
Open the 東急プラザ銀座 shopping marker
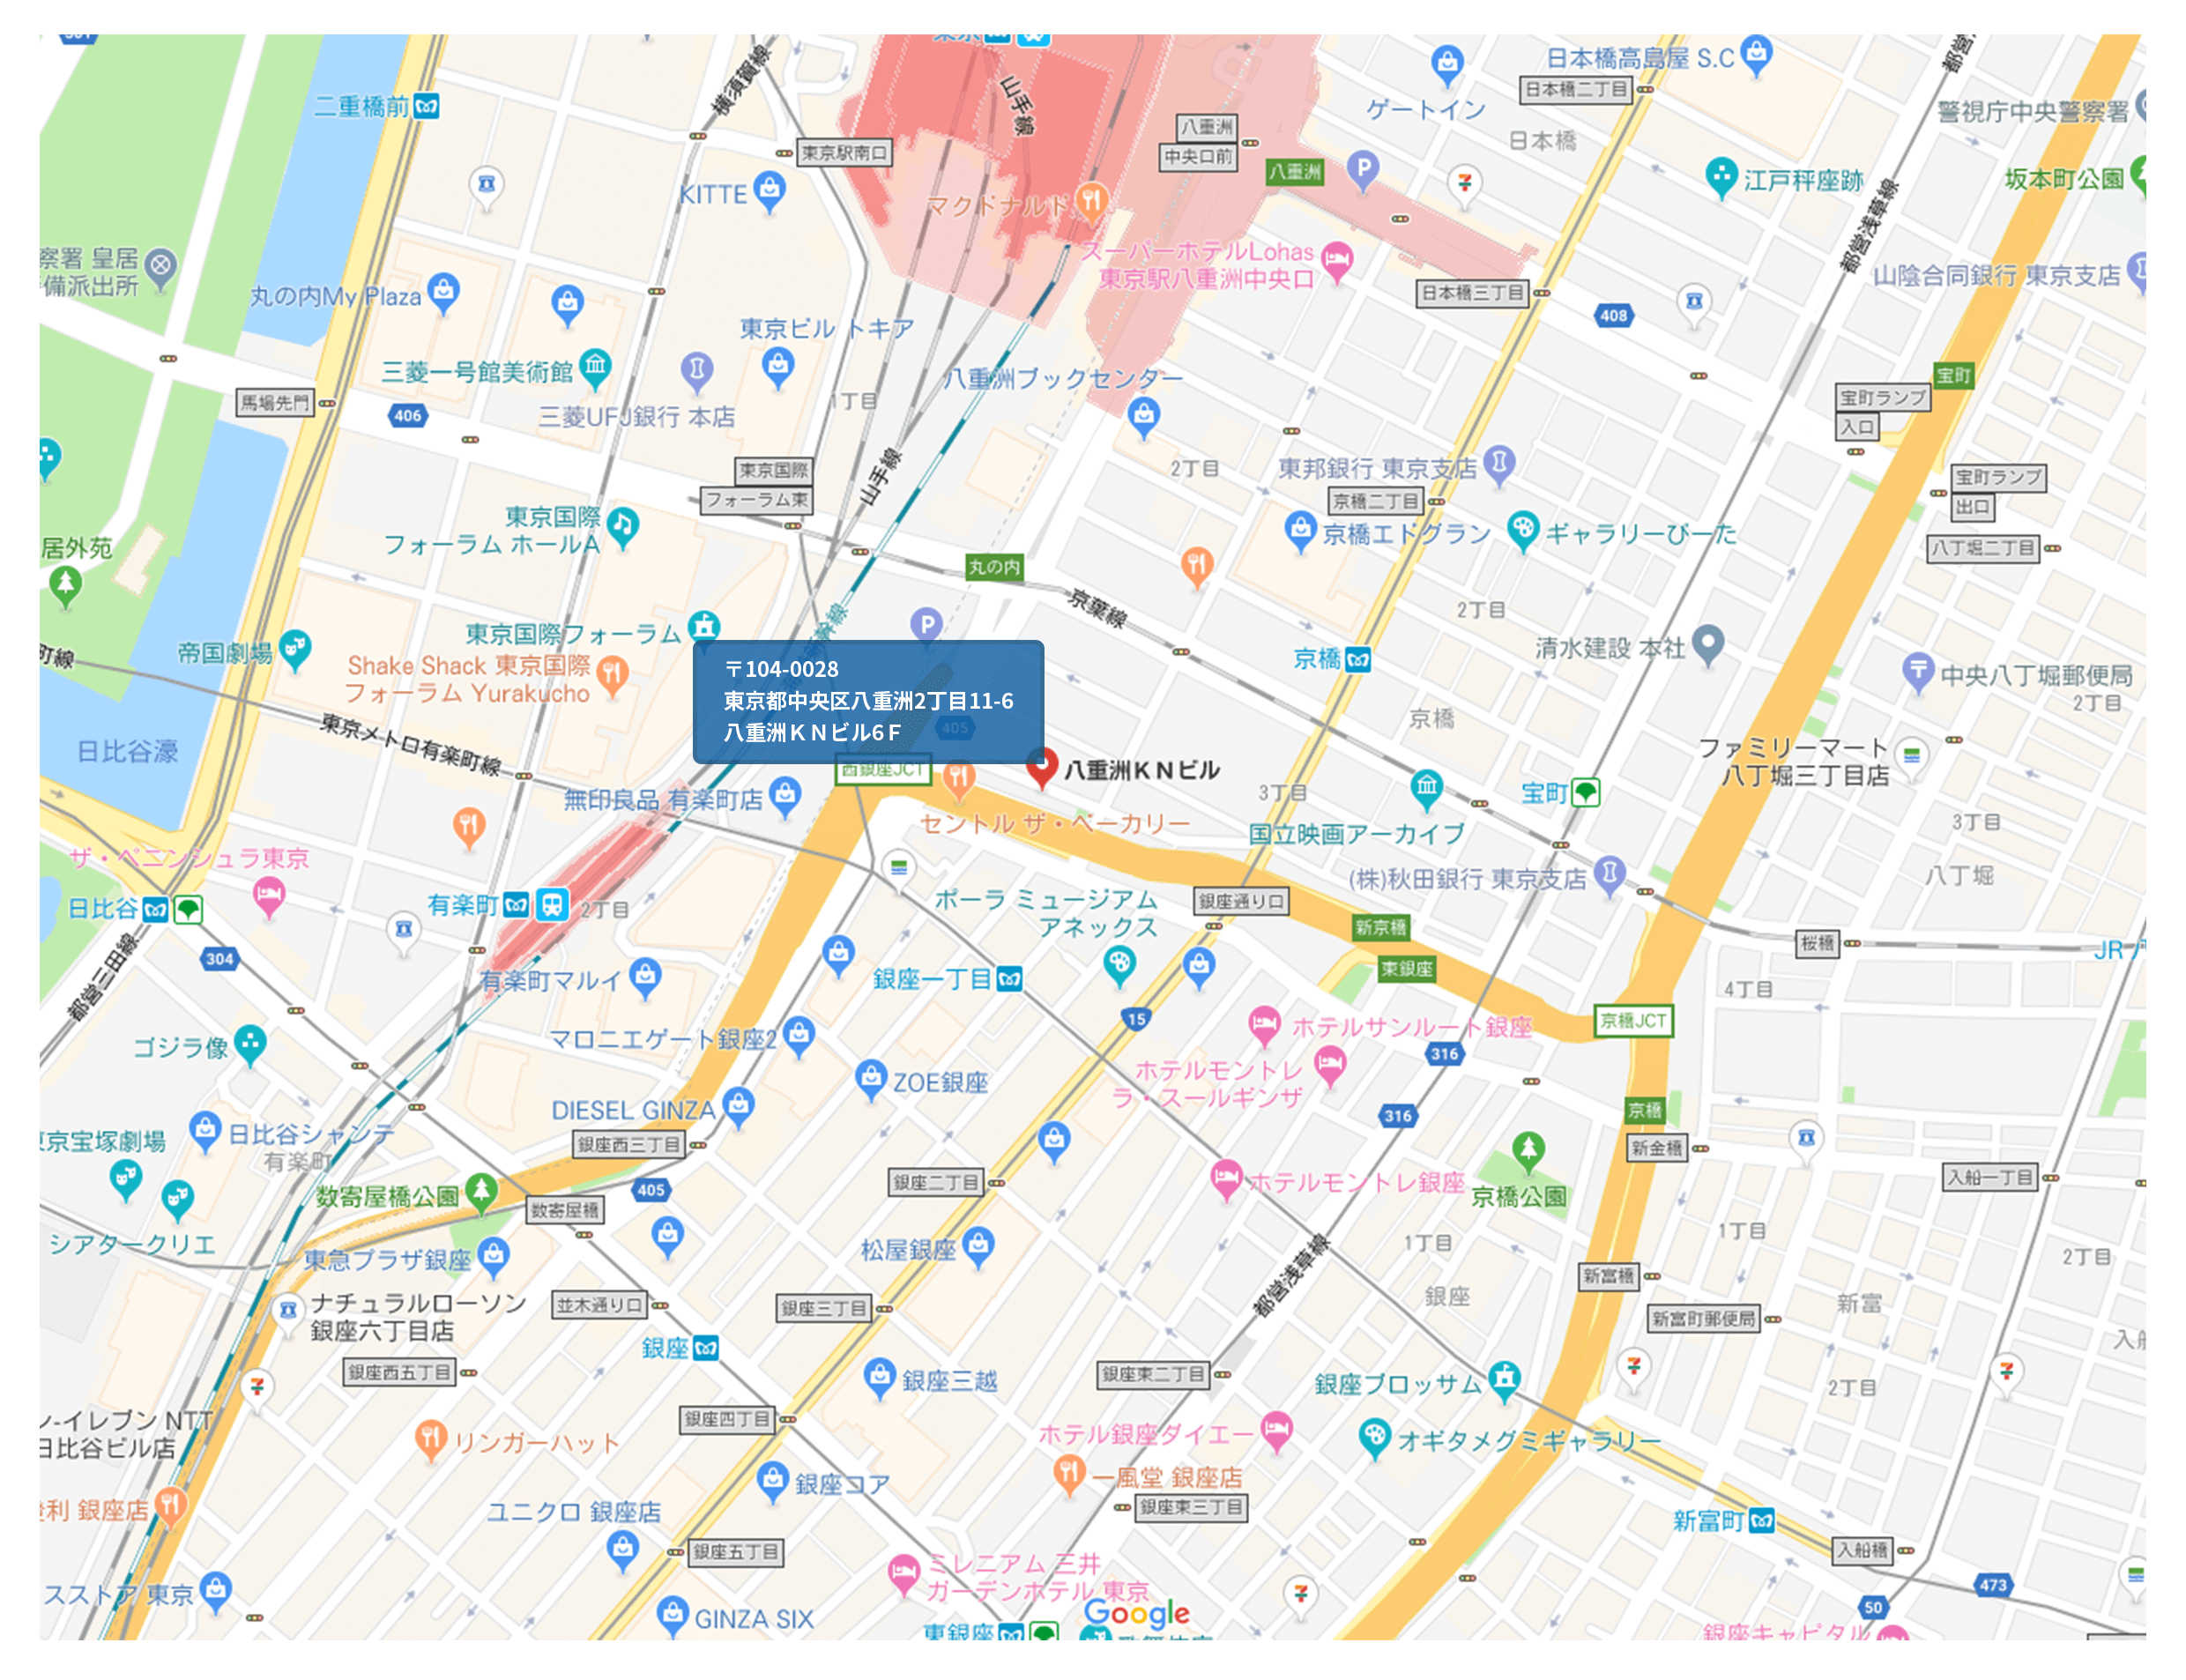(493, 1256)
